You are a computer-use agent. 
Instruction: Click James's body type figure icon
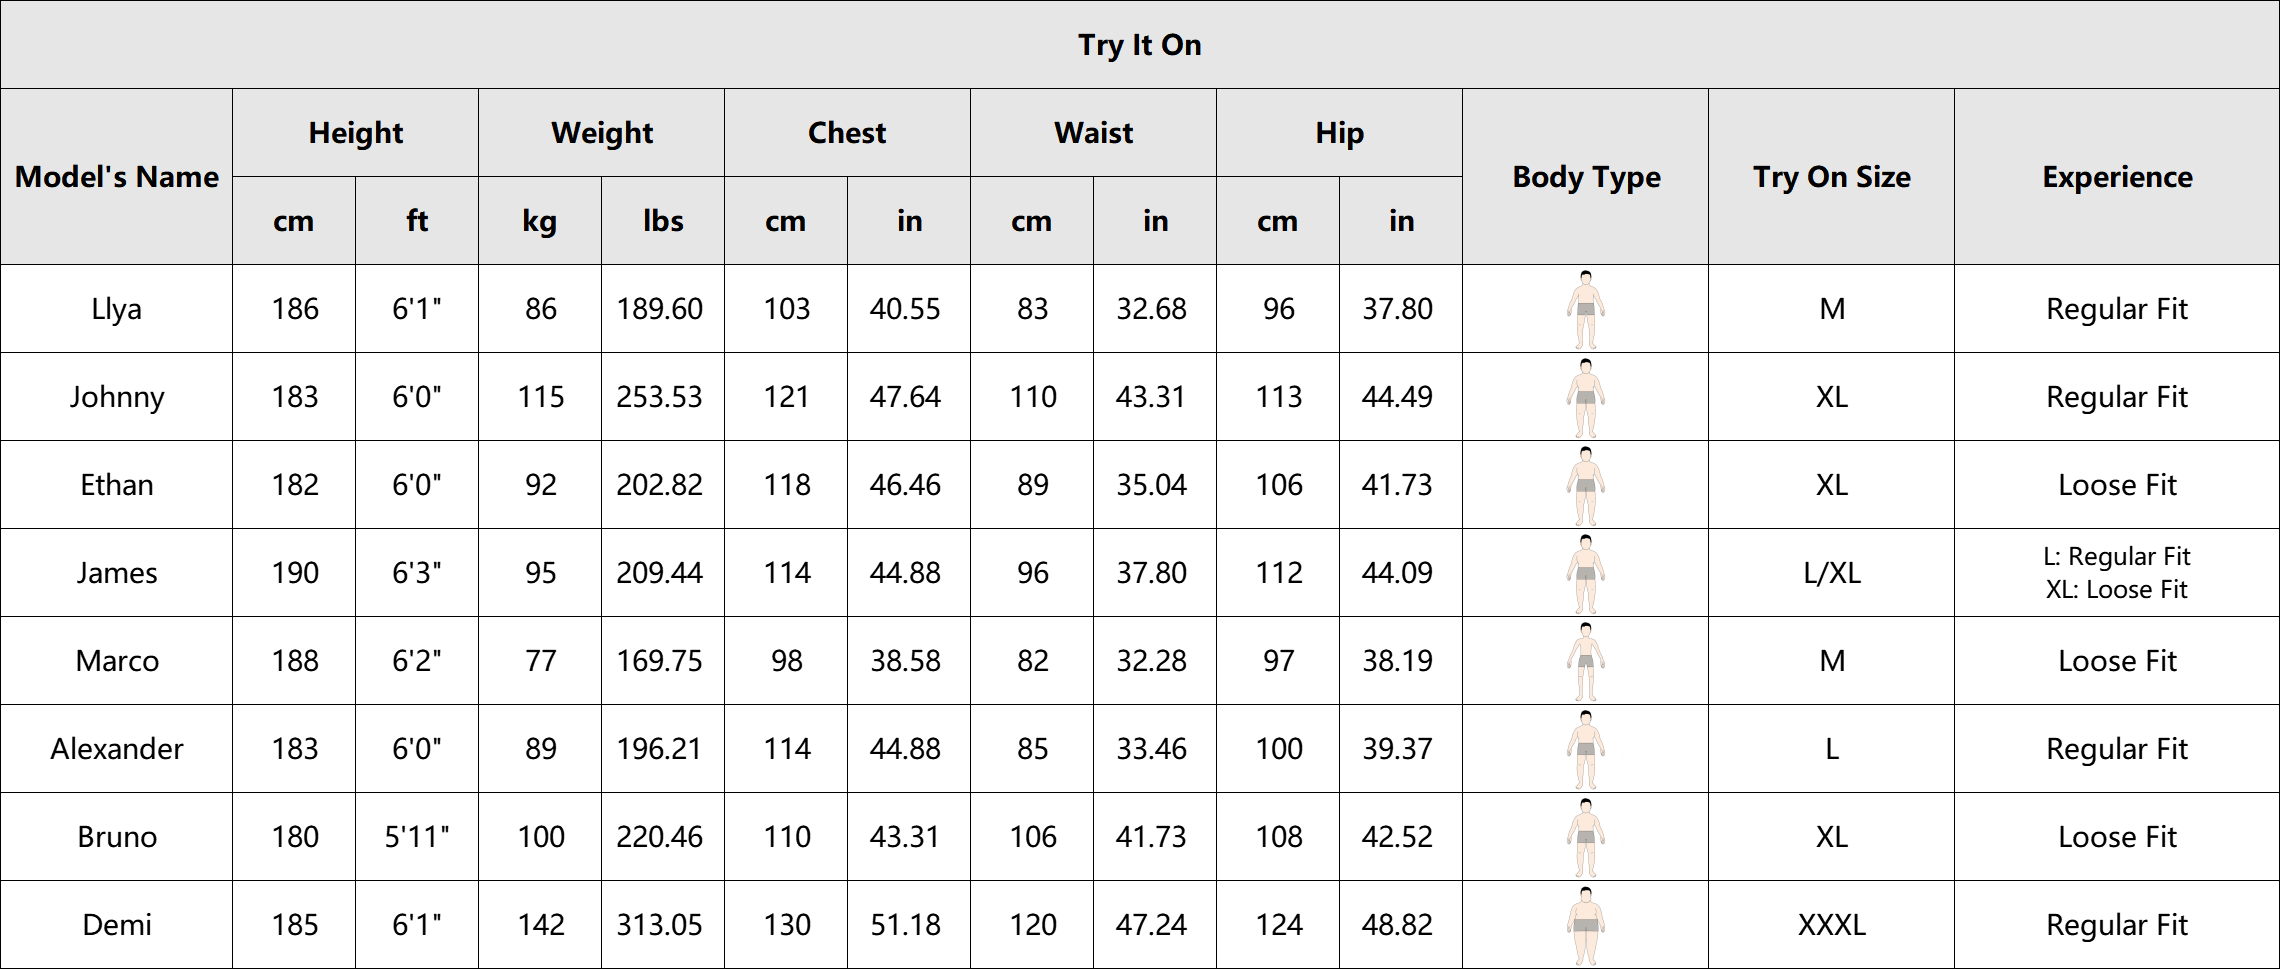pyautogui.click(x=1585, y=573)
